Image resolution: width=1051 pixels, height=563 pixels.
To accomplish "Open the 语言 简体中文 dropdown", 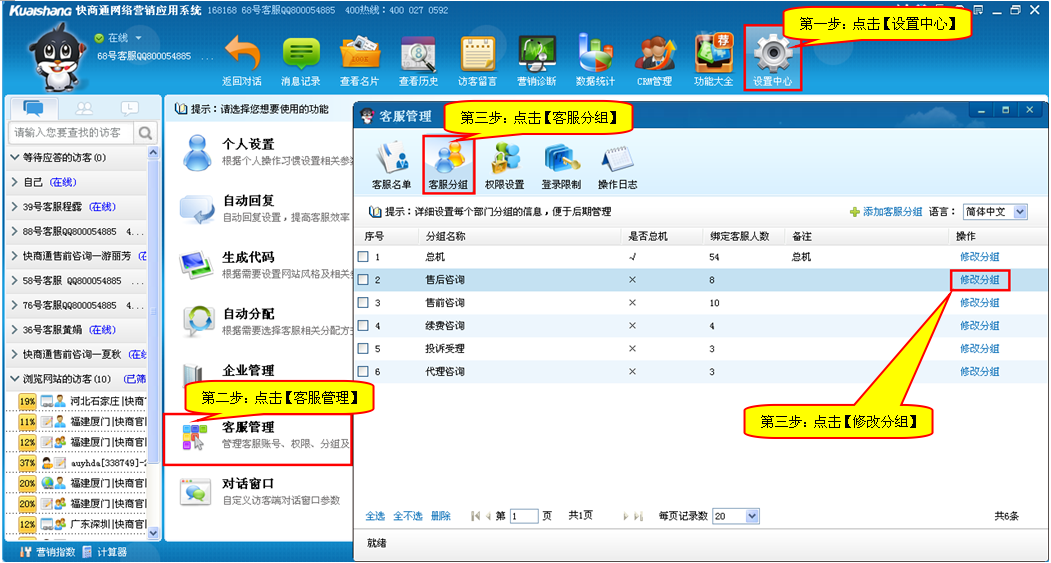I will tap(994, 212).
